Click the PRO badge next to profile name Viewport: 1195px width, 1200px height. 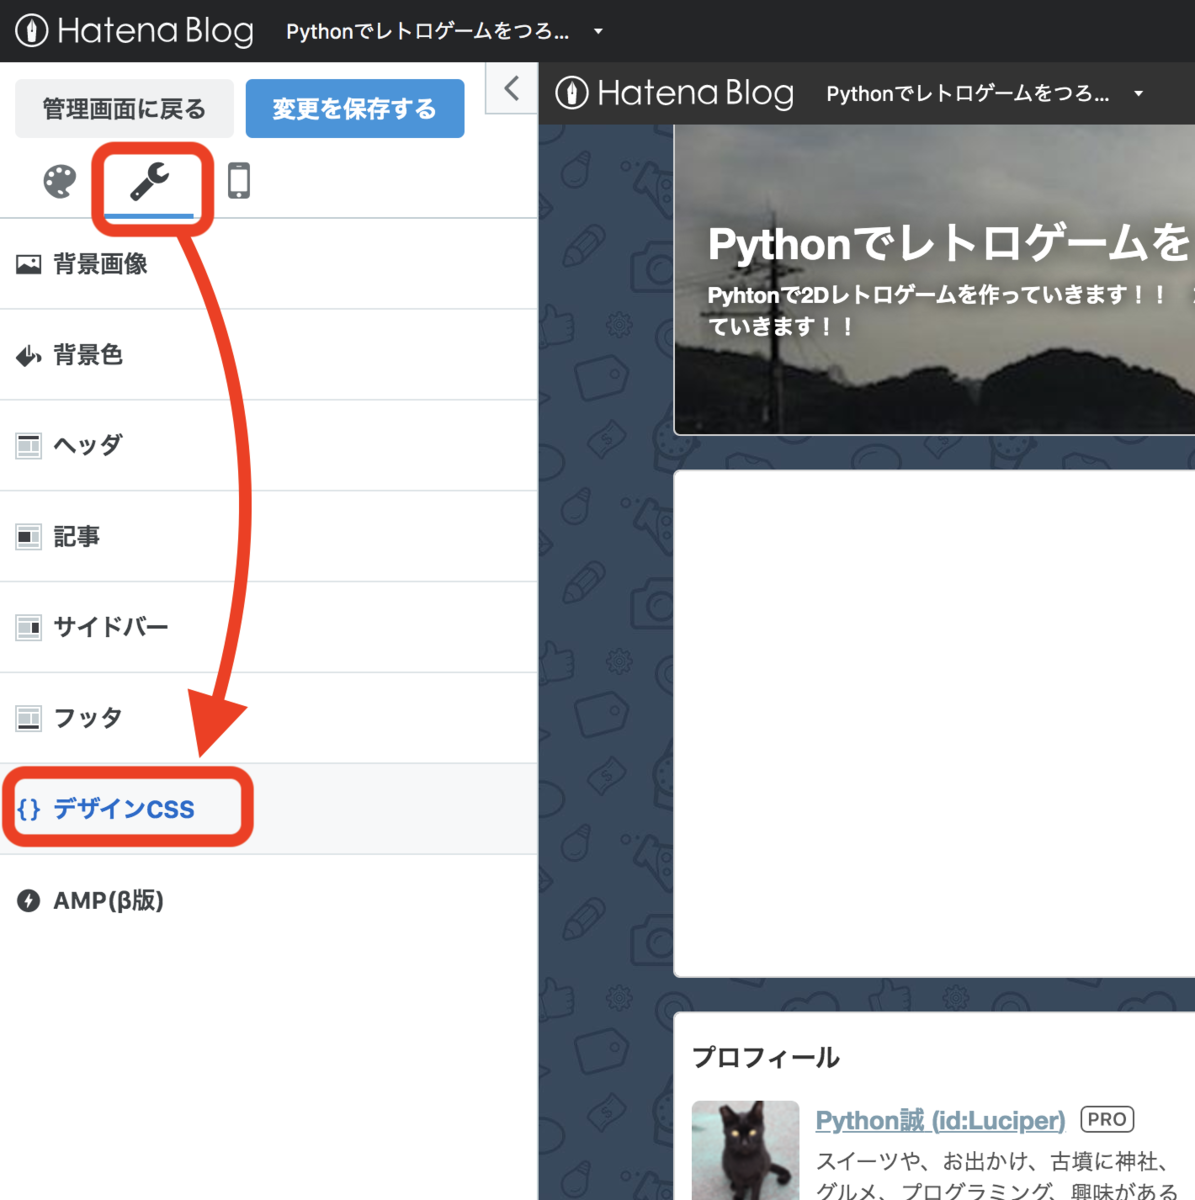[x=1106, y=1119]
